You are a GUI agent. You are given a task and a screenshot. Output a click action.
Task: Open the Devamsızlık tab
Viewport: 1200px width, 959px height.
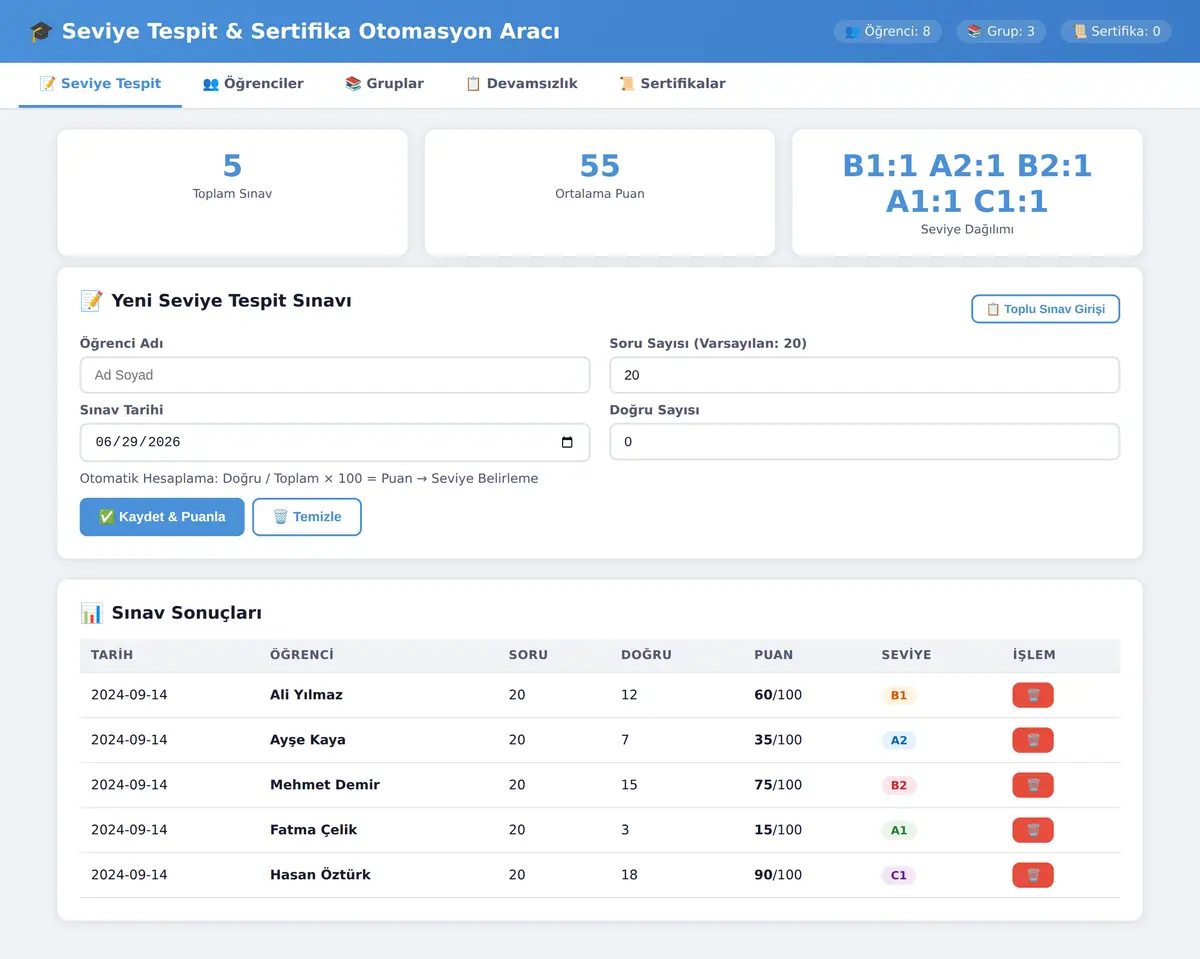click(521, 84)
